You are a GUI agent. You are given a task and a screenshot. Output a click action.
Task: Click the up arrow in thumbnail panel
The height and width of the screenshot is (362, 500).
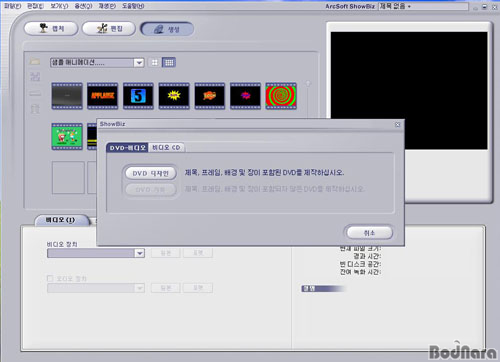[308, 84]
